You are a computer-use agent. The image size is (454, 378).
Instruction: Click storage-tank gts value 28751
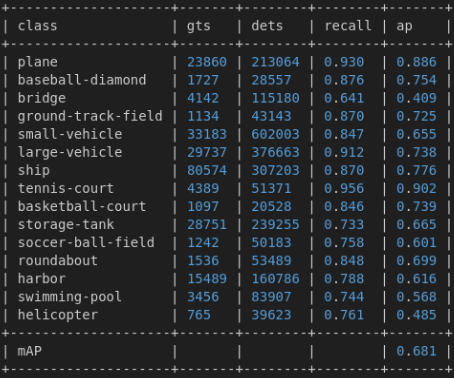pos(207,224)
